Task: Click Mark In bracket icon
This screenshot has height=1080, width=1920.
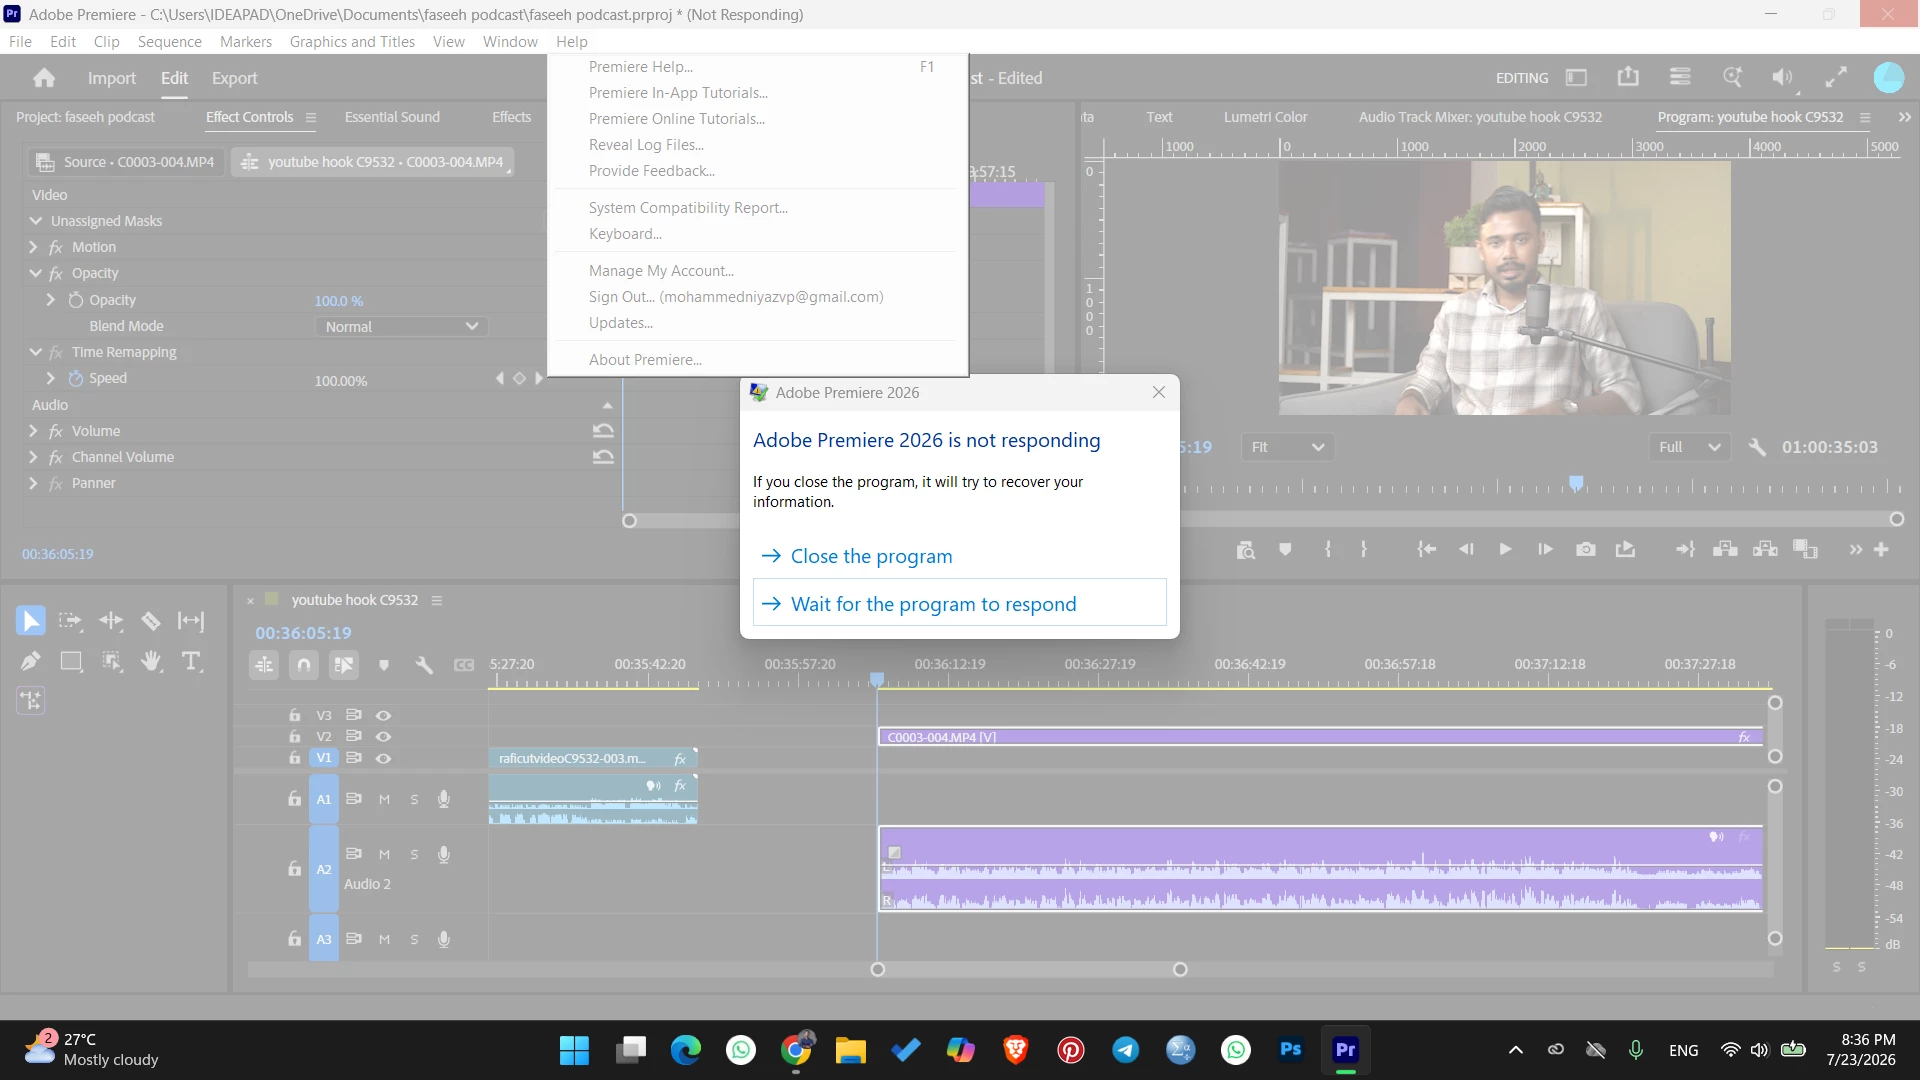Action: 1328,549
